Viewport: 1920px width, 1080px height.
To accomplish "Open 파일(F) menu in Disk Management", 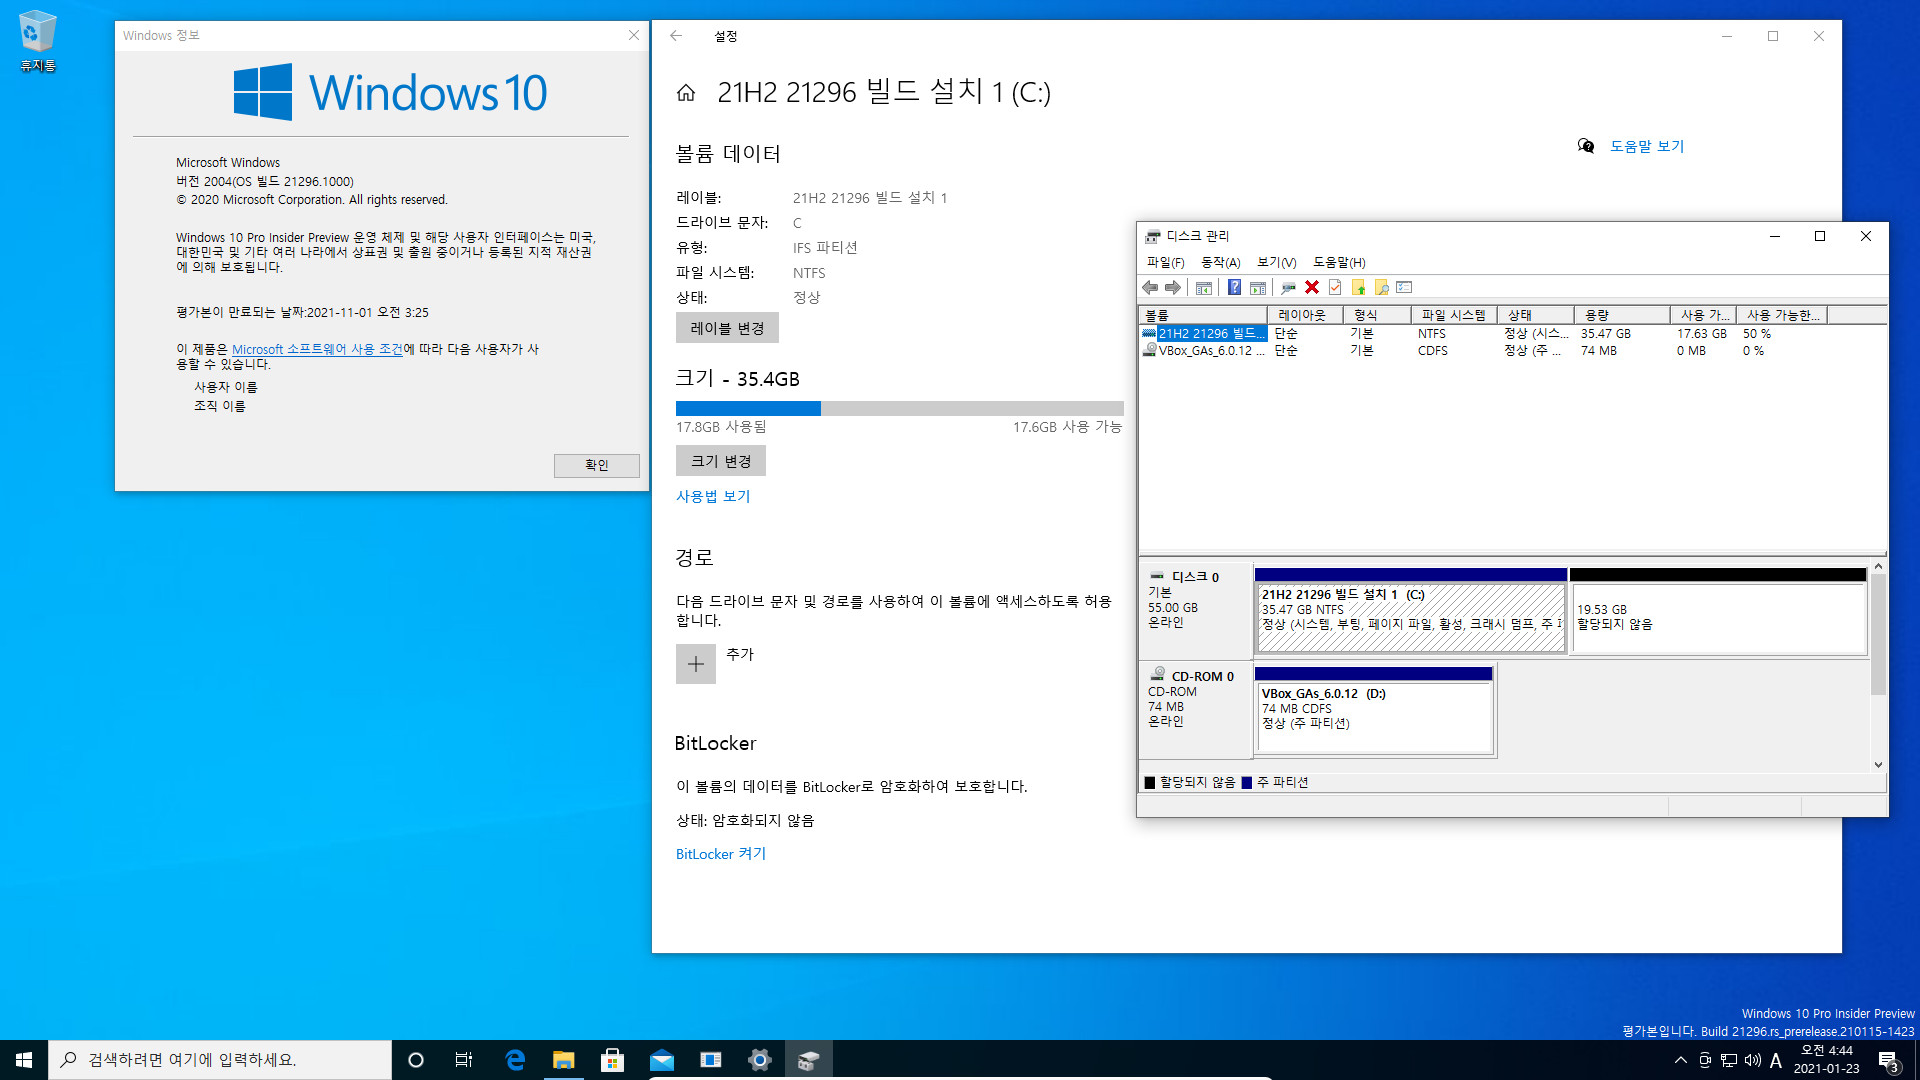I will (x=1165, y=262).
